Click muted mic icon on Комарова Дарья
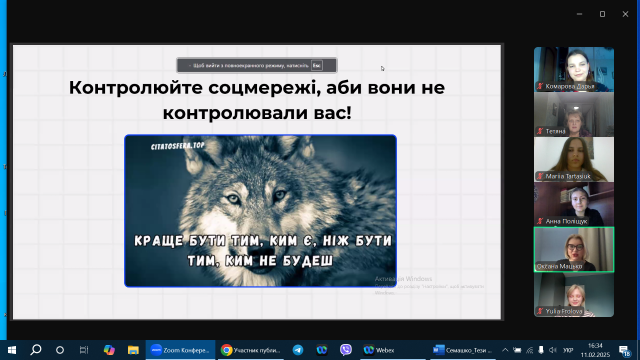This screenshot has width=640, height=360. point(540,86)
